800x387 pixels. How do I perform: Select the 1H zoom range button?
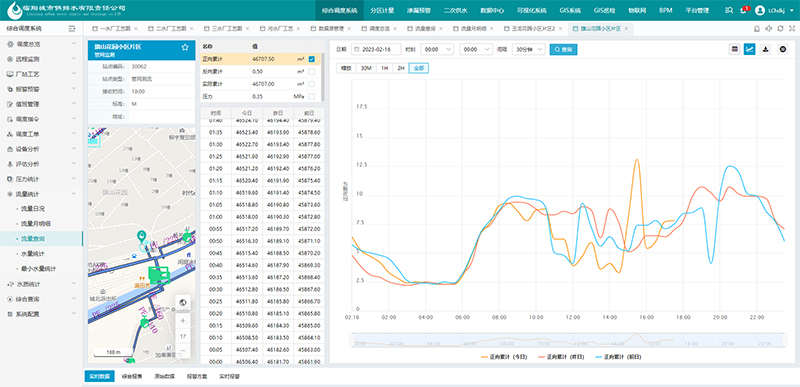384,68
